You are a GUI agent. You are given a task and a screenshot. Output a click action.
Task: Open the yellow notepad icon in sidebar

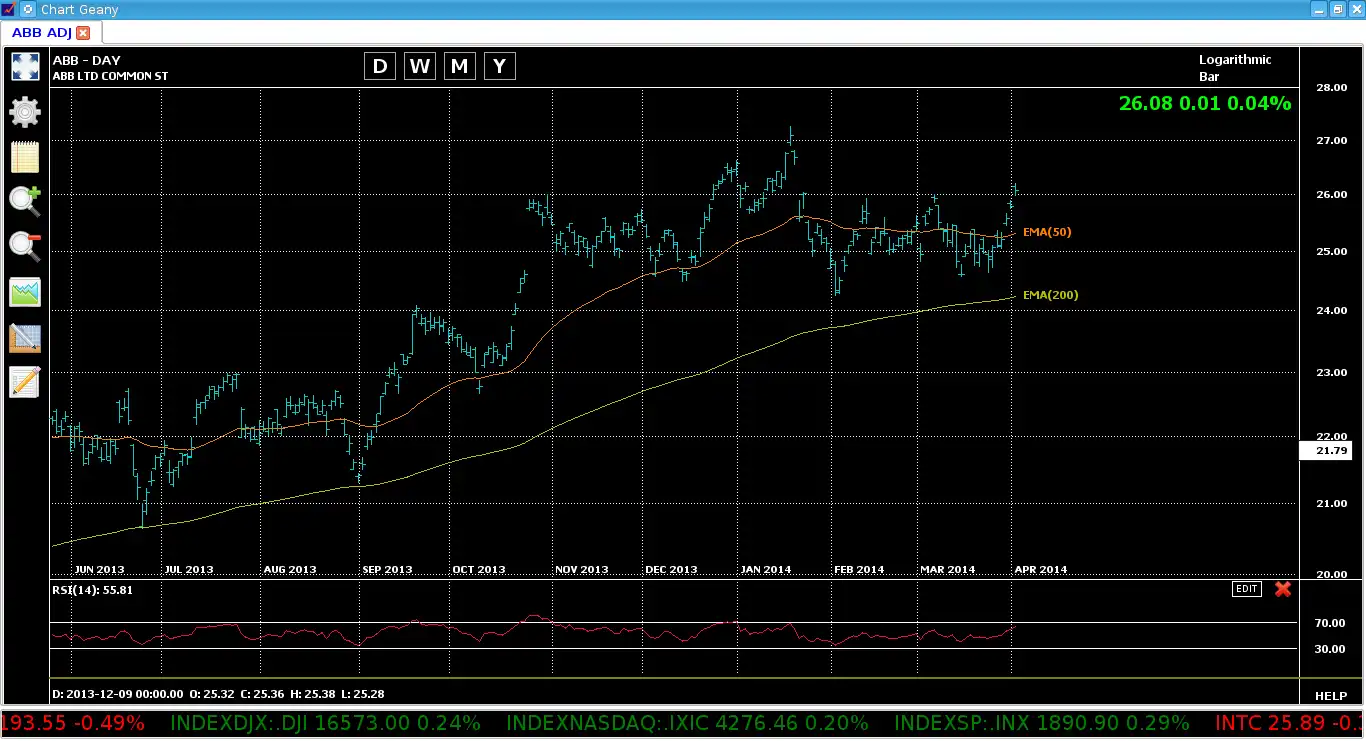click(x=25, y=157)
